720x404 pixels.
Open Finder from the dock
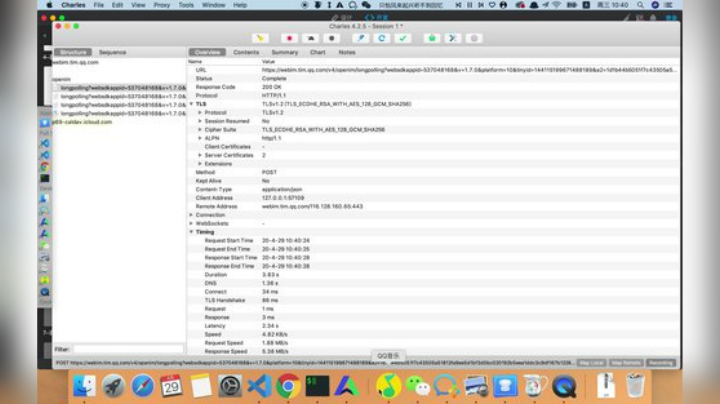tap(84, 386)
